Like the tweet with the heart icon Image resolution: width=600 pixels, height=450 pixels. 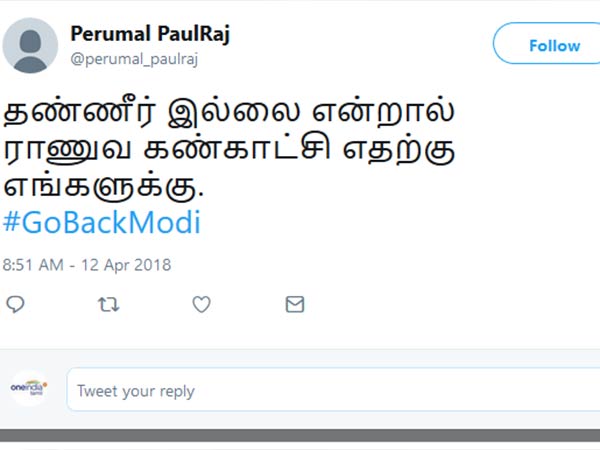click(201, 304)
